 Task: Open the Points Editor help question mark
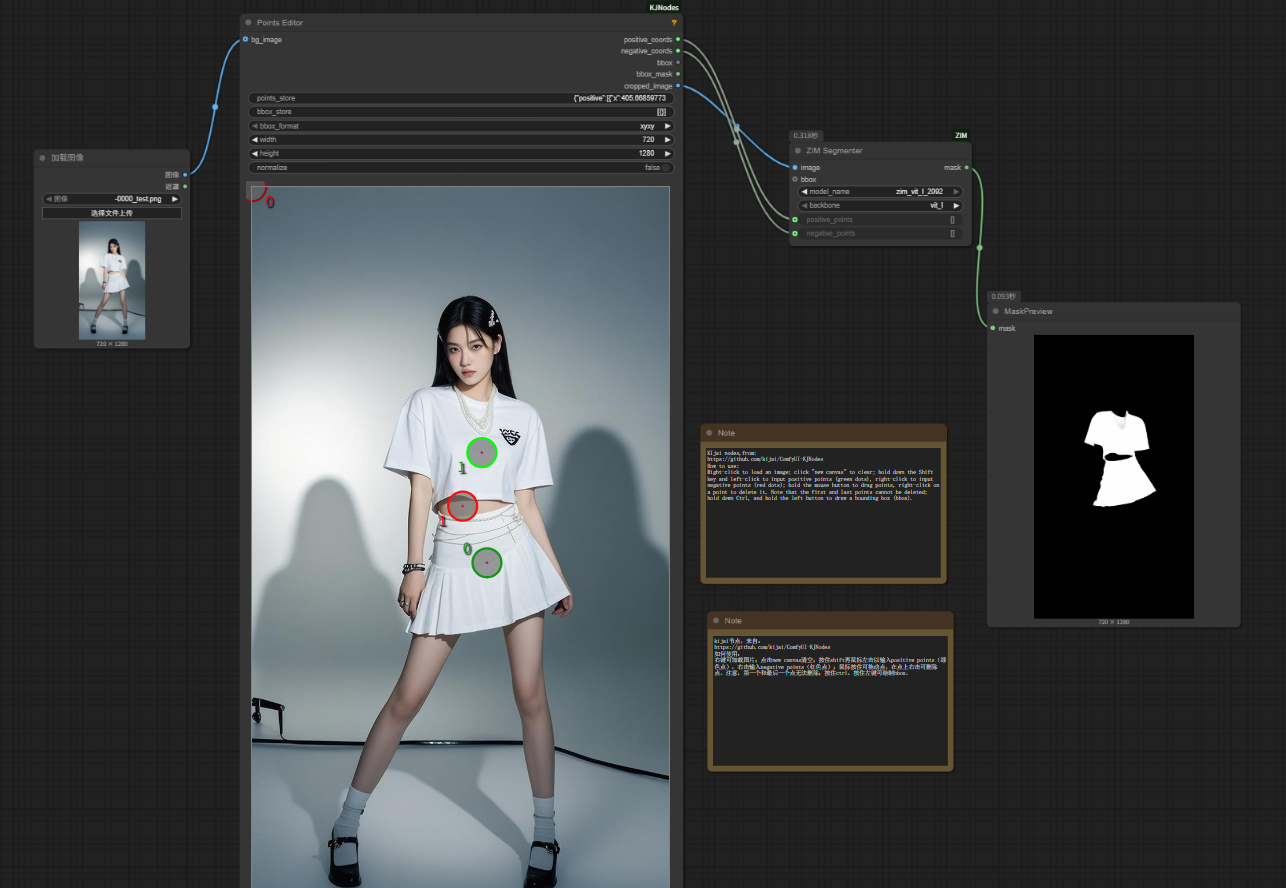coord(674,22)
